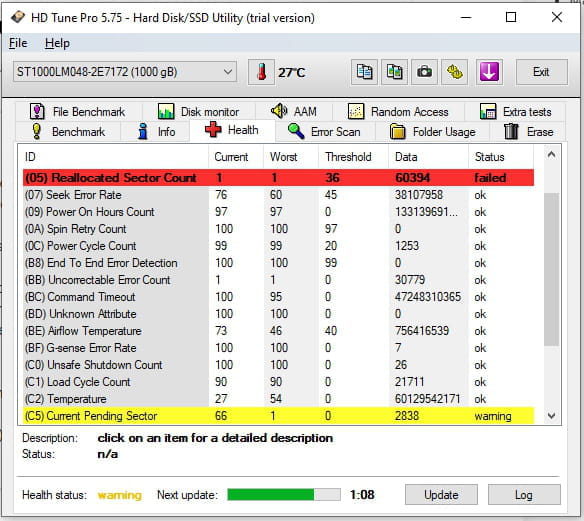Click the Data column header
The height and width of the screenshot is (521, 584).
(428, 157)
